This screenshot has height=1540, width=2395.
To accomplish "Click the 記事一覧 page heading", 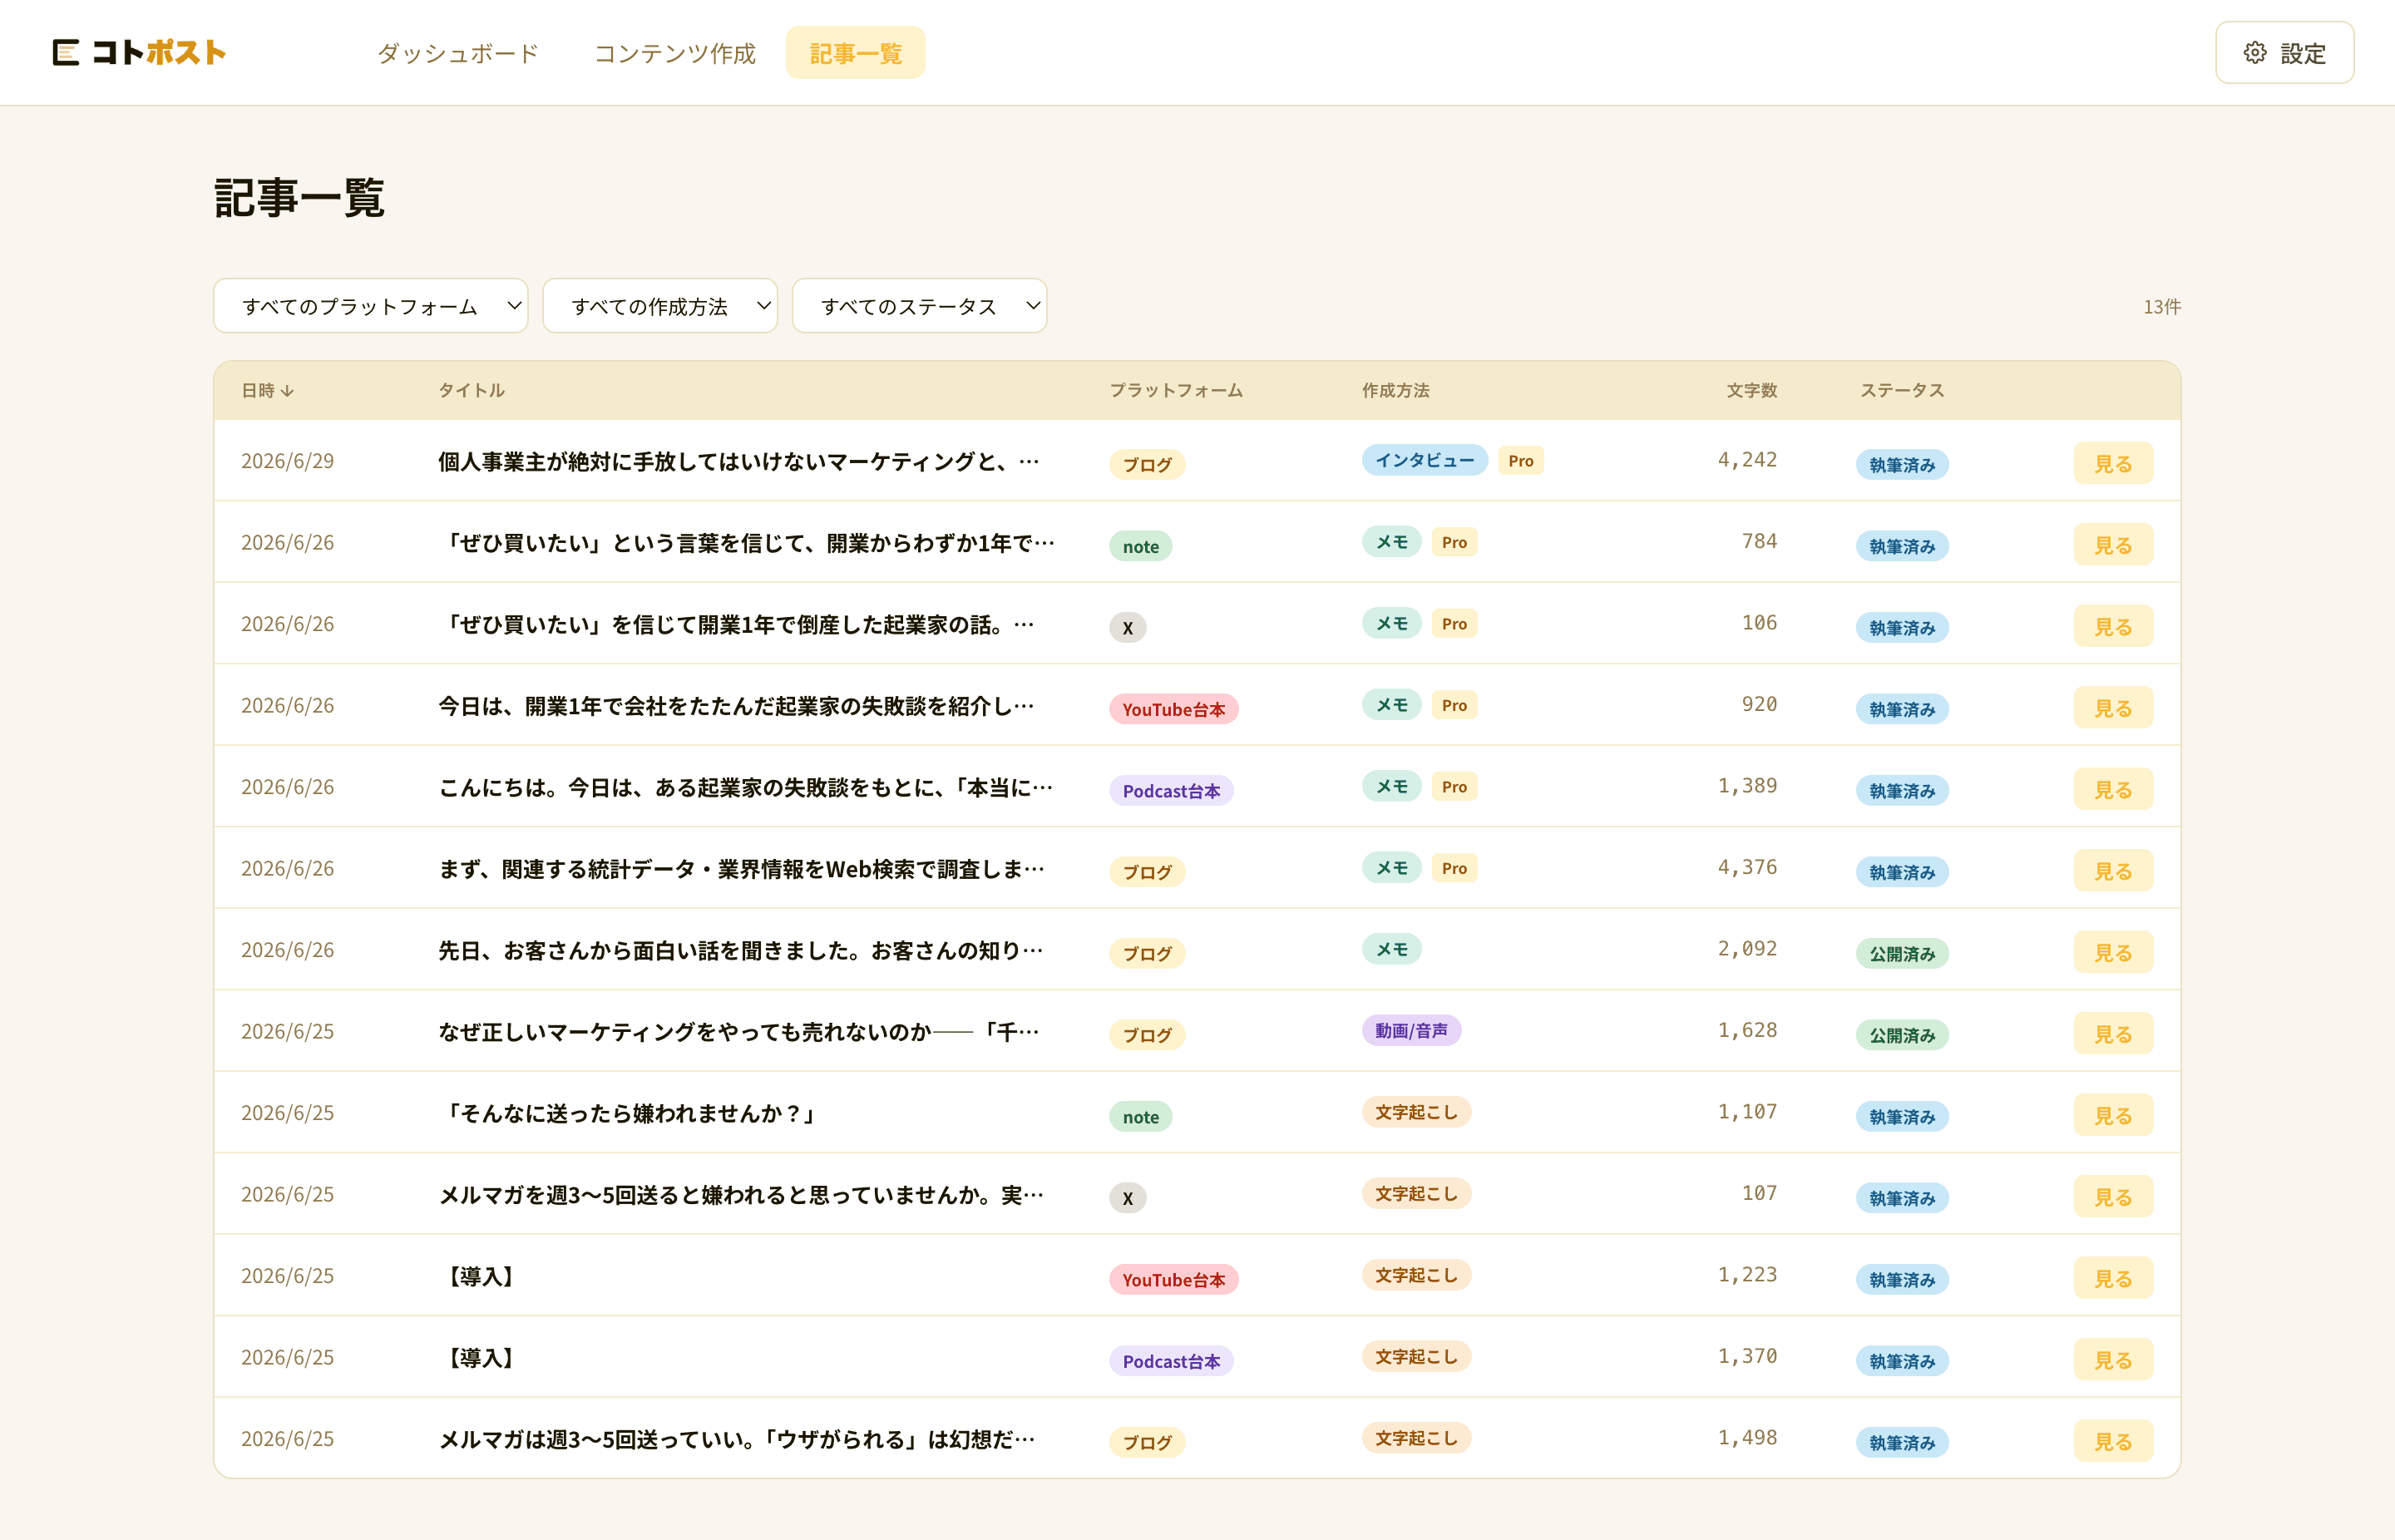I will [300, 197].
